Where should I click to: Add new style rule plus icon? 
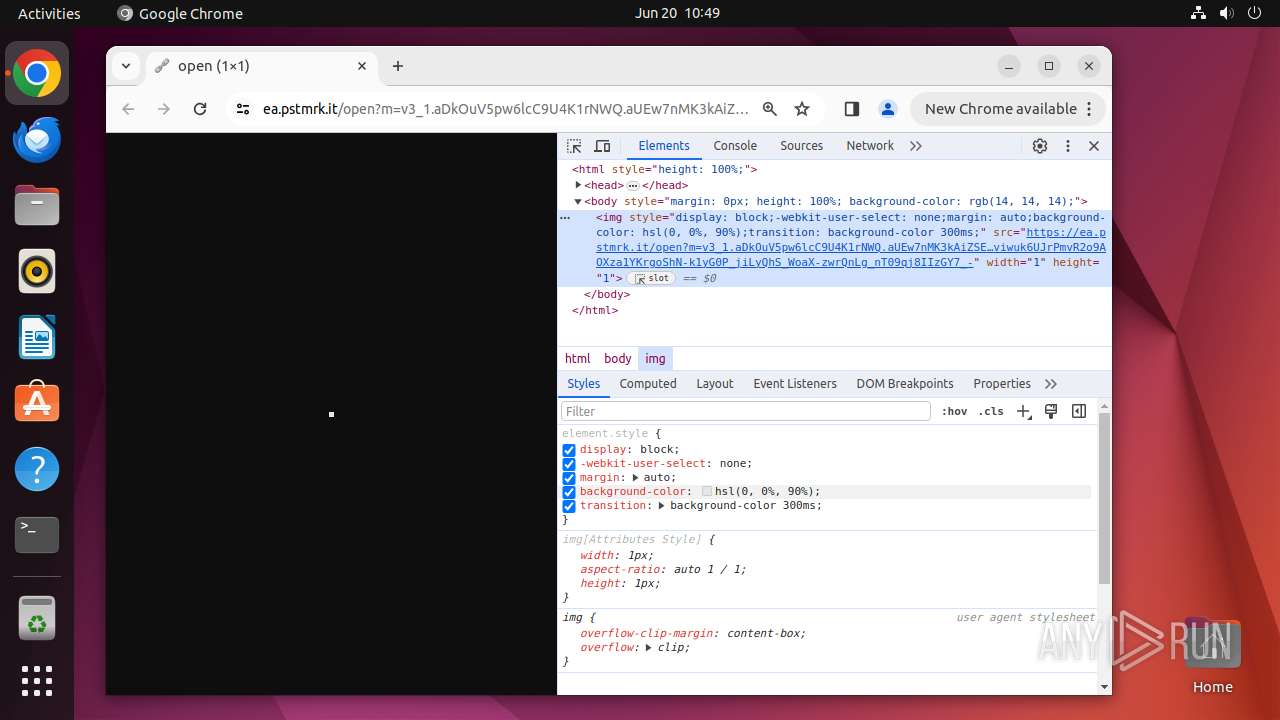pyautogui.click(x=1023, y=411)
